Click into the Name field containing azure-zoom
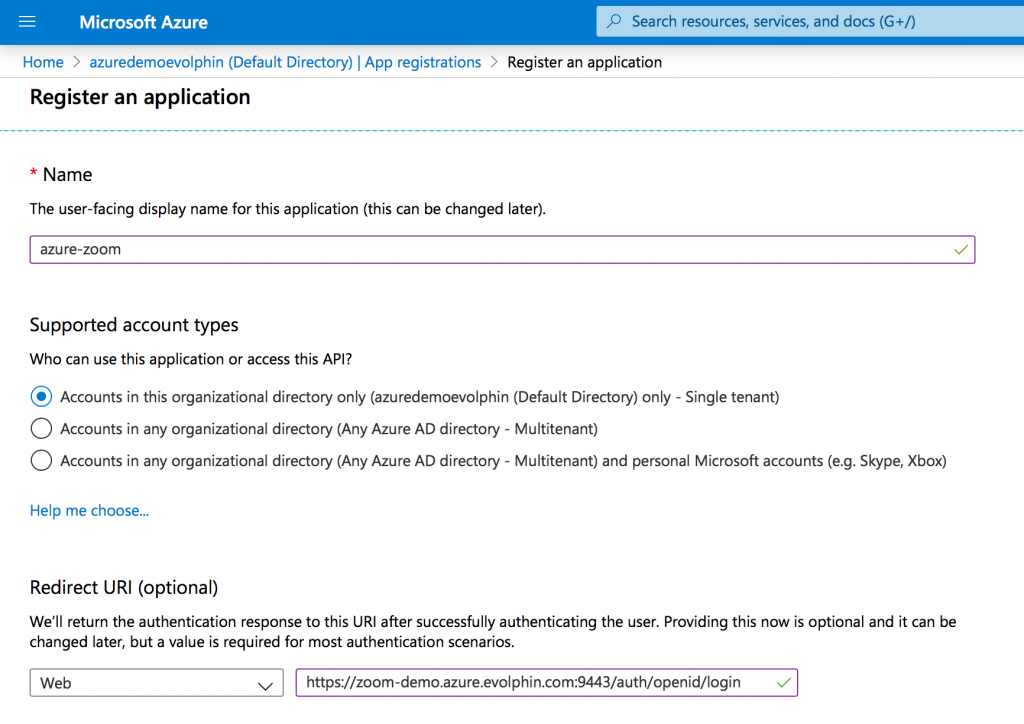 click(x=502, y=249)
